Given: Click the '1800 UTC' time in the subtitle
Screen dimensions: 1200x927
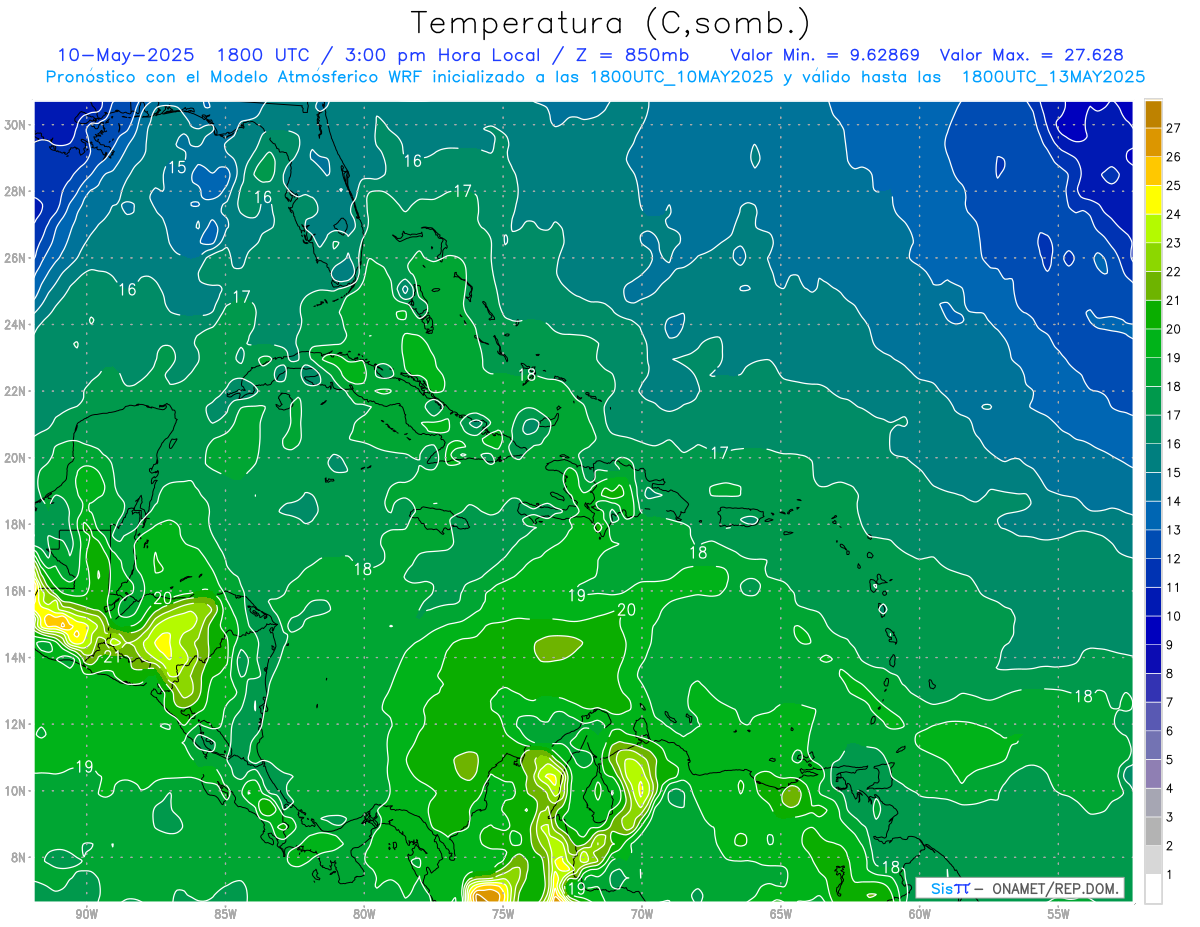Looking at the screenshot, I should click(263, 55).
